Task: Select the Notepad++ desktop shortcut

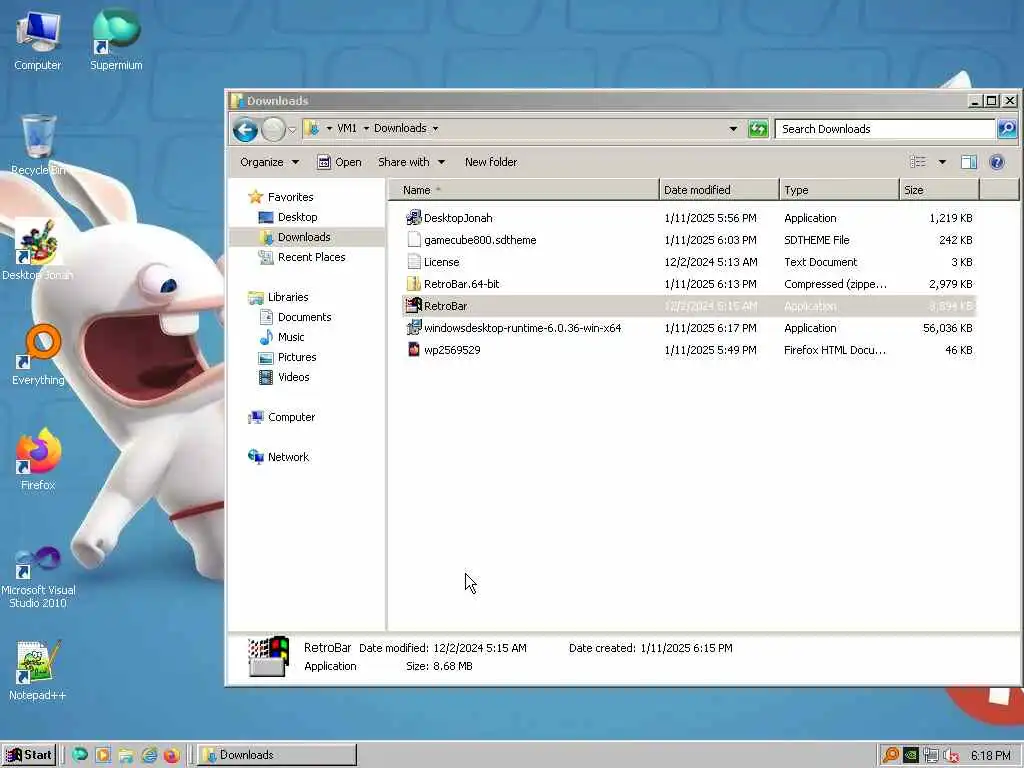Action: pos(38,670)
